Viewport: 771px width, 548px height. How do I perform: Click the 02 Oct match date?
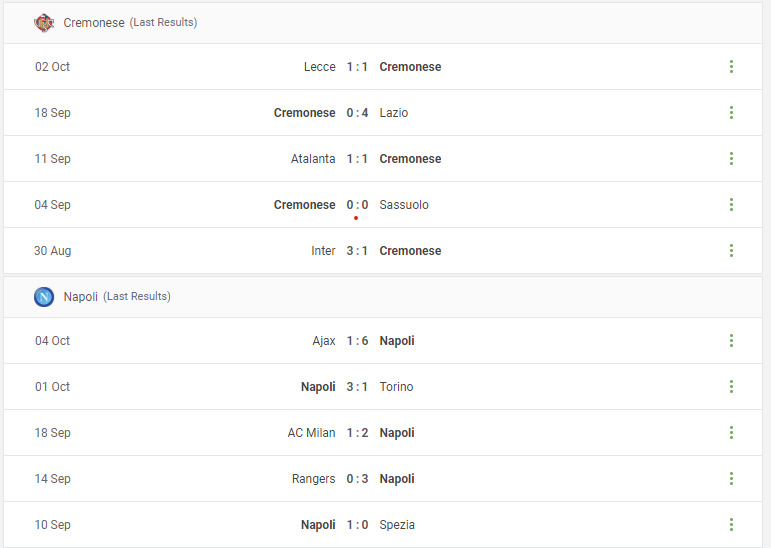point(52,67)
